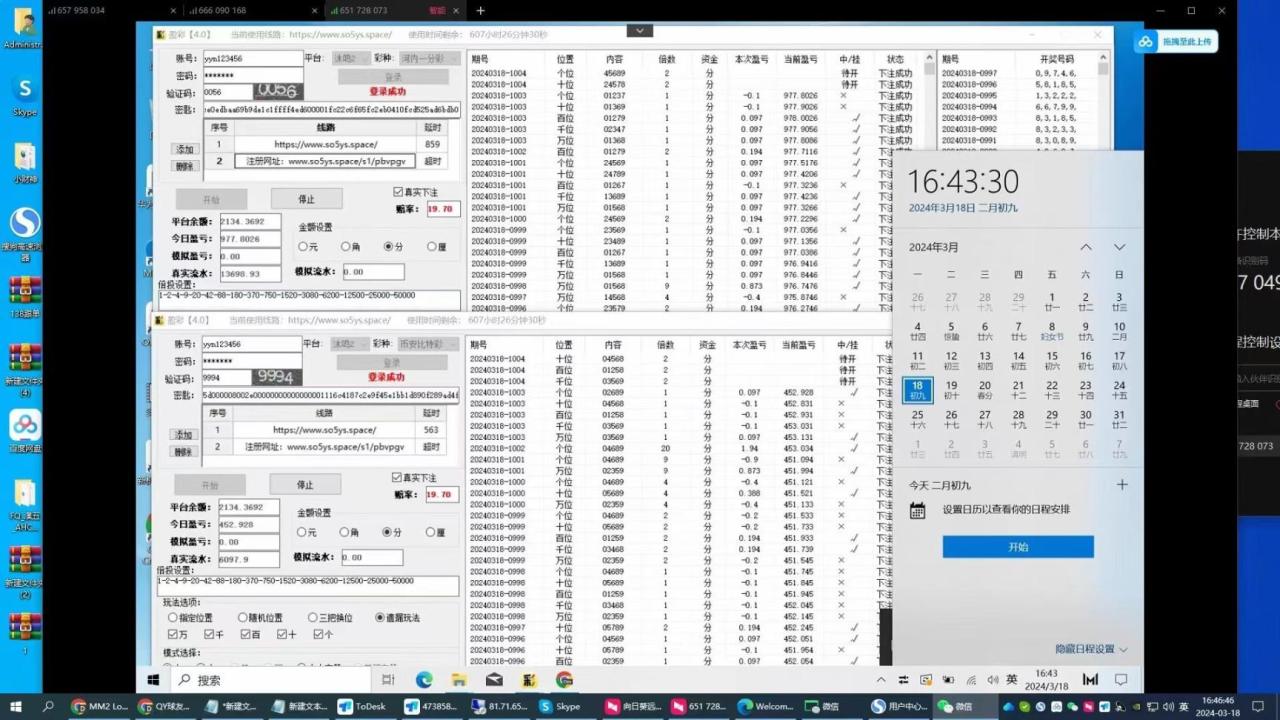Go to previous month in calendar
The height and width of the screenshot is (720, 1280).
coord(1086,247)
